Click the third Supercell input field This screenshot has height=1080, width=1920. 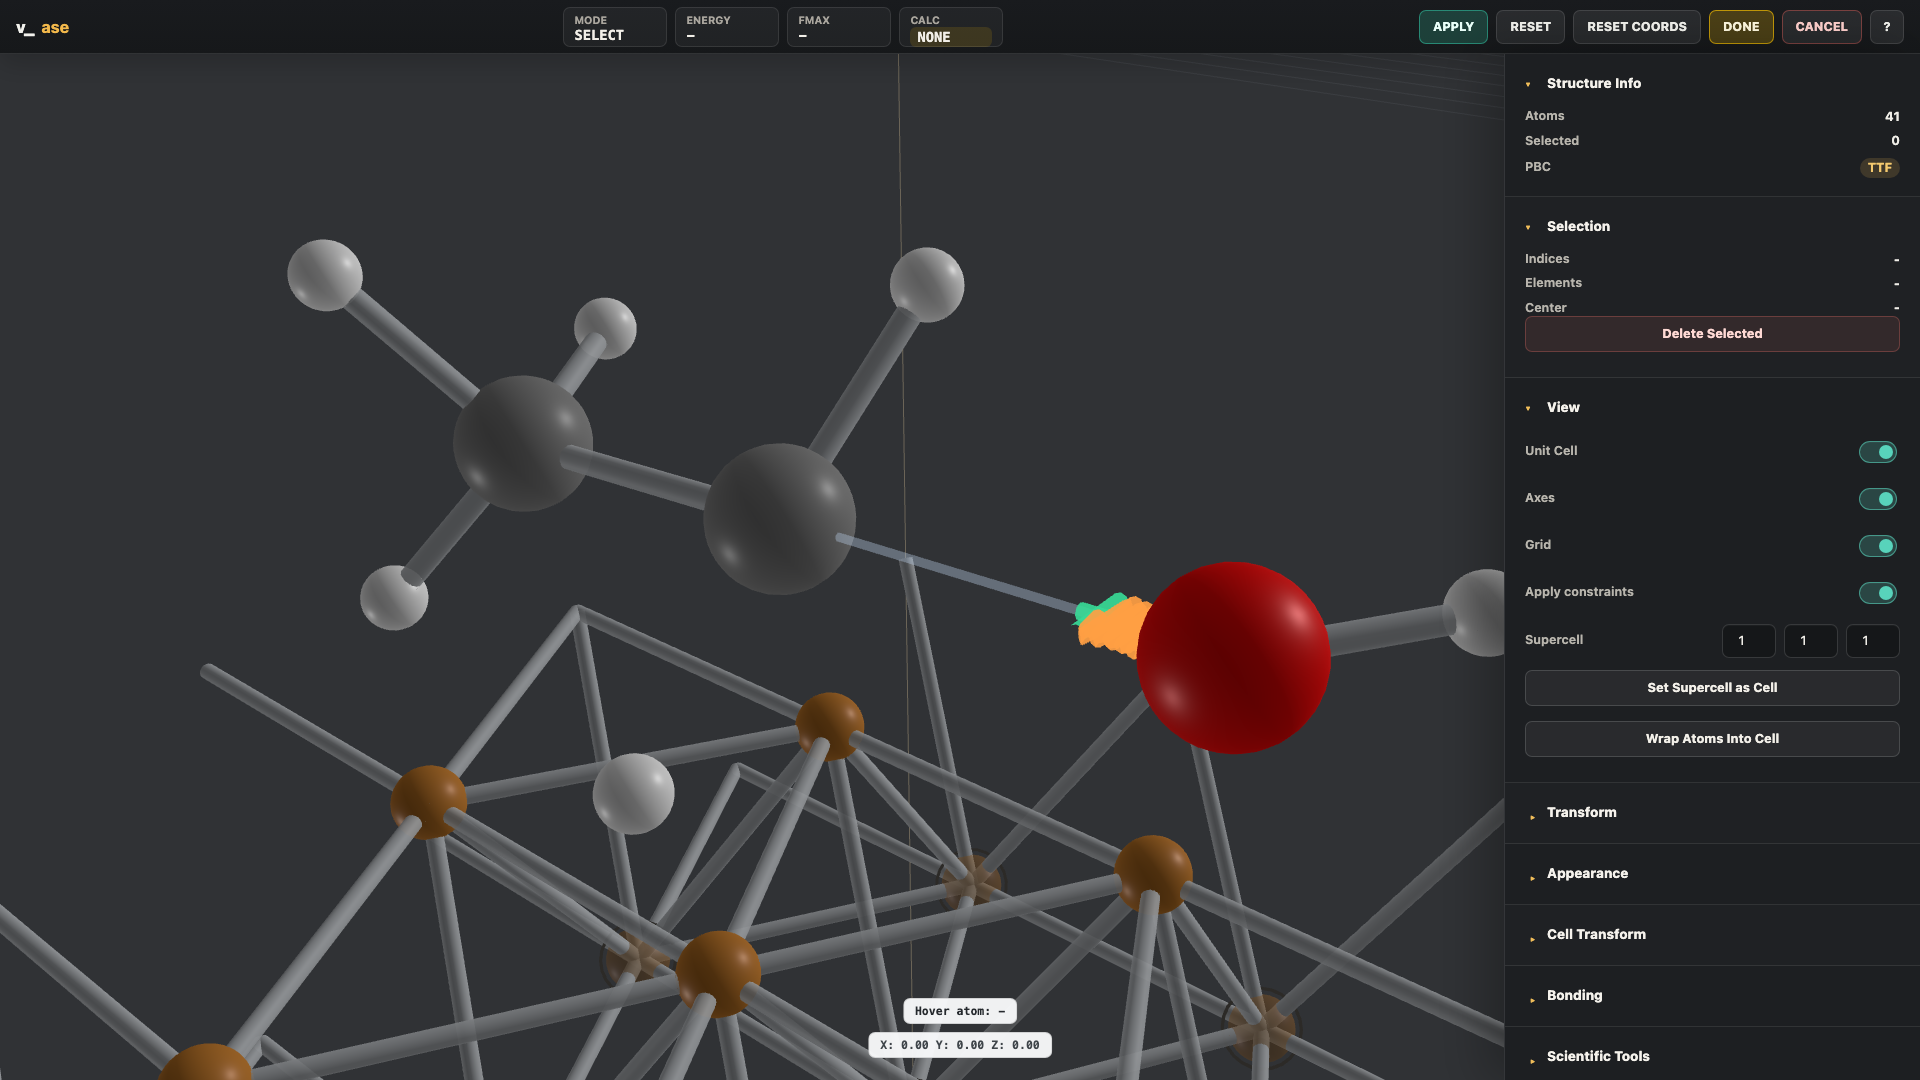tap(1872, 641)
